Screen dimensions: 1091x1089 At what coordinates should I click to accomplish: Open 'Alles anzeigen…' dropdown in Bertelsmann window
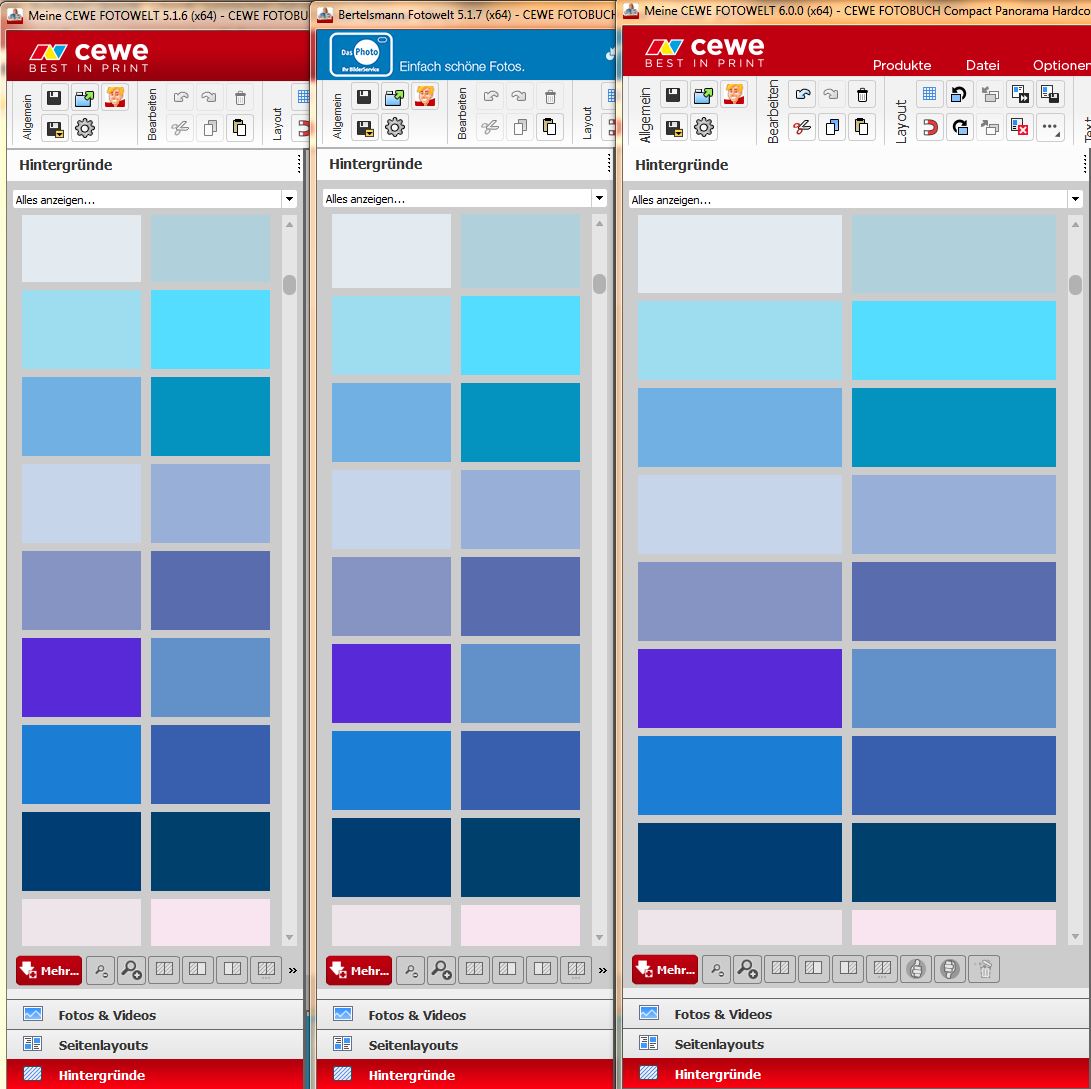pyautogui.click(x=465, y=199)
